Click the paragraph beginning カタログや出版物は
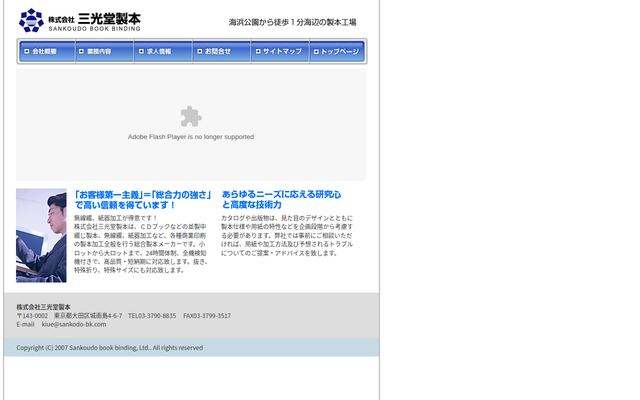 pos(287,236)
